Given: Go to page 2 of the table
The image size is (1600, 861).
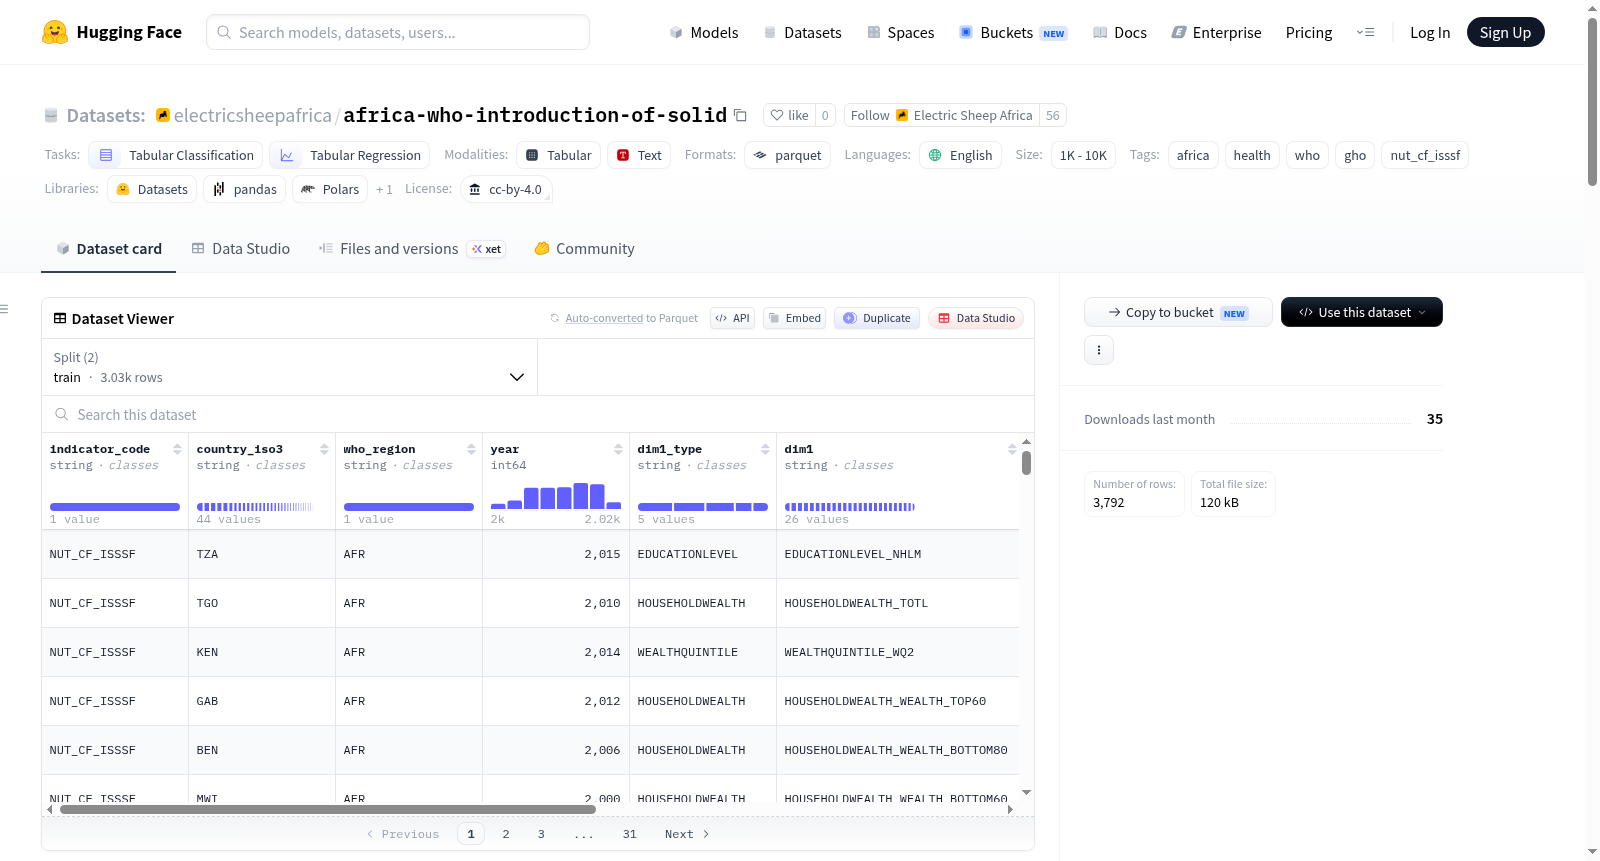Looking at the screenshot, I should pos(506,834).
